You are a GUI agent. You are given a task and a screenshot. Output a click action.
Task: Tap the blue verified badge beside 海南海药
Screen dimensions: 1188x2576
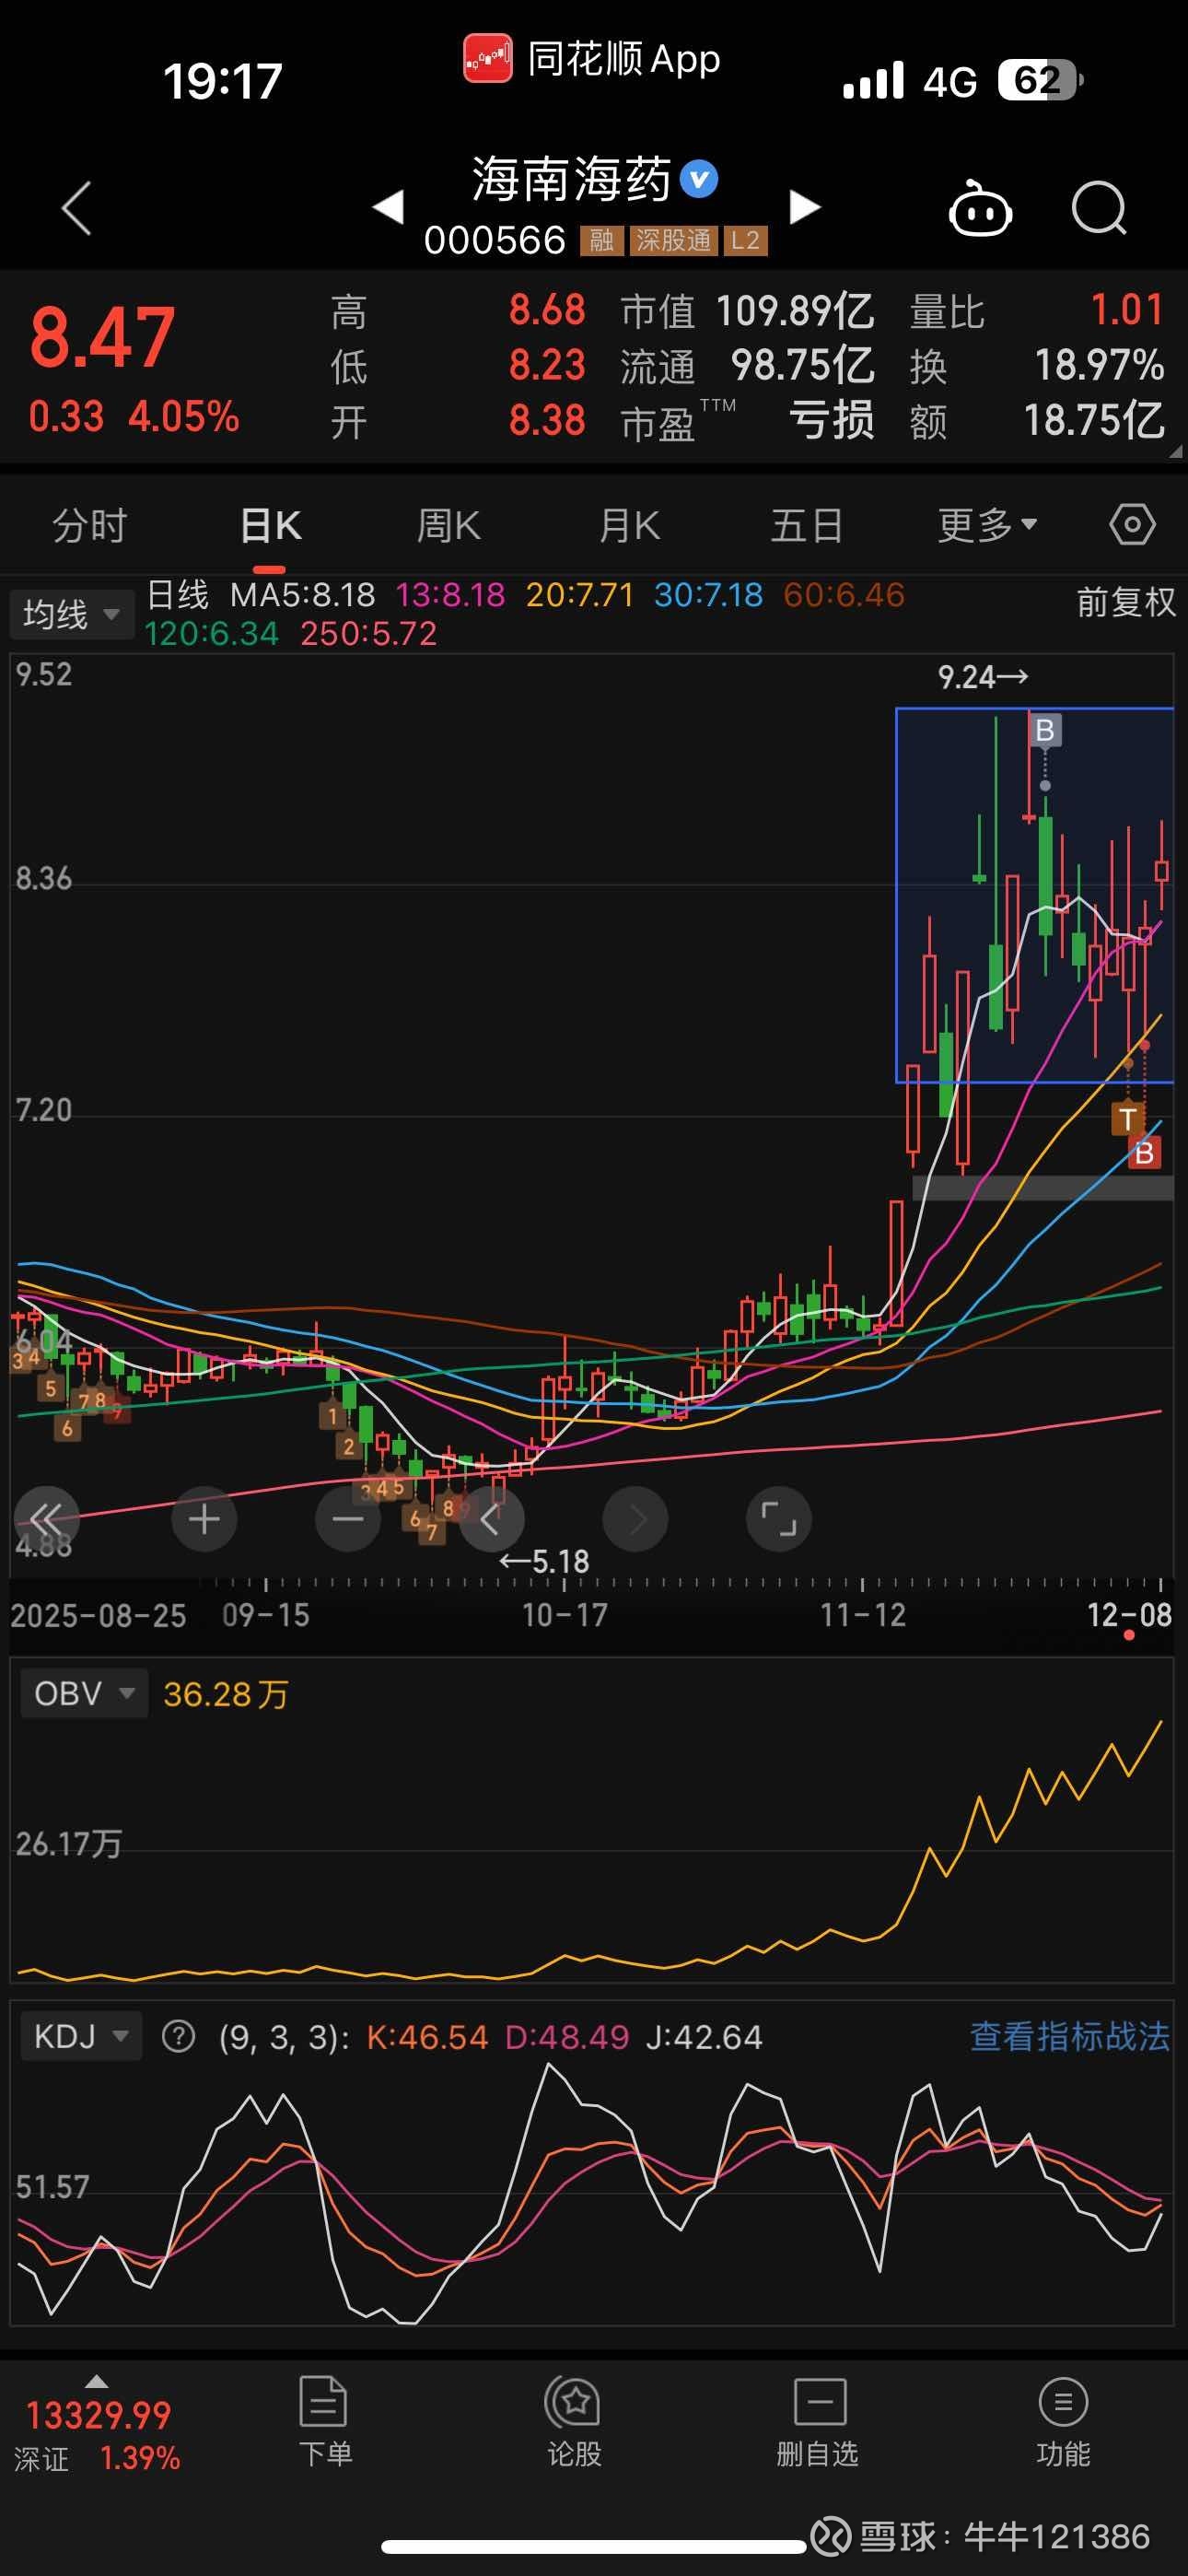[699, 179]
